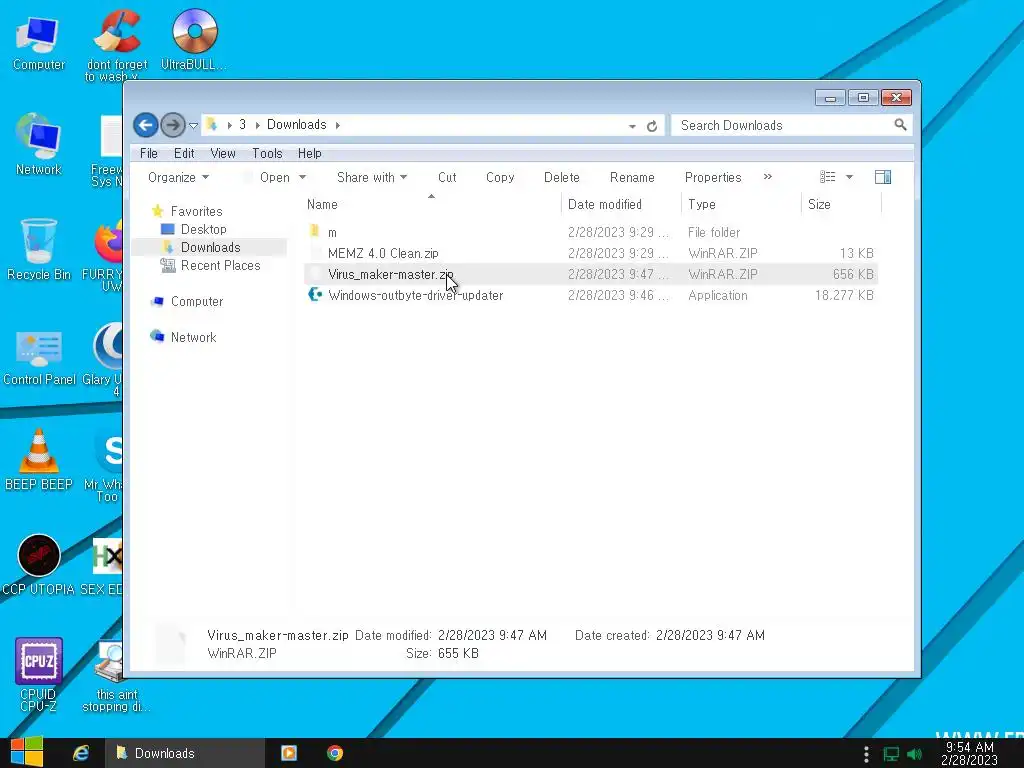Open the Help menu
This screenshot has height=768, width=1024.
coord(310,153)
